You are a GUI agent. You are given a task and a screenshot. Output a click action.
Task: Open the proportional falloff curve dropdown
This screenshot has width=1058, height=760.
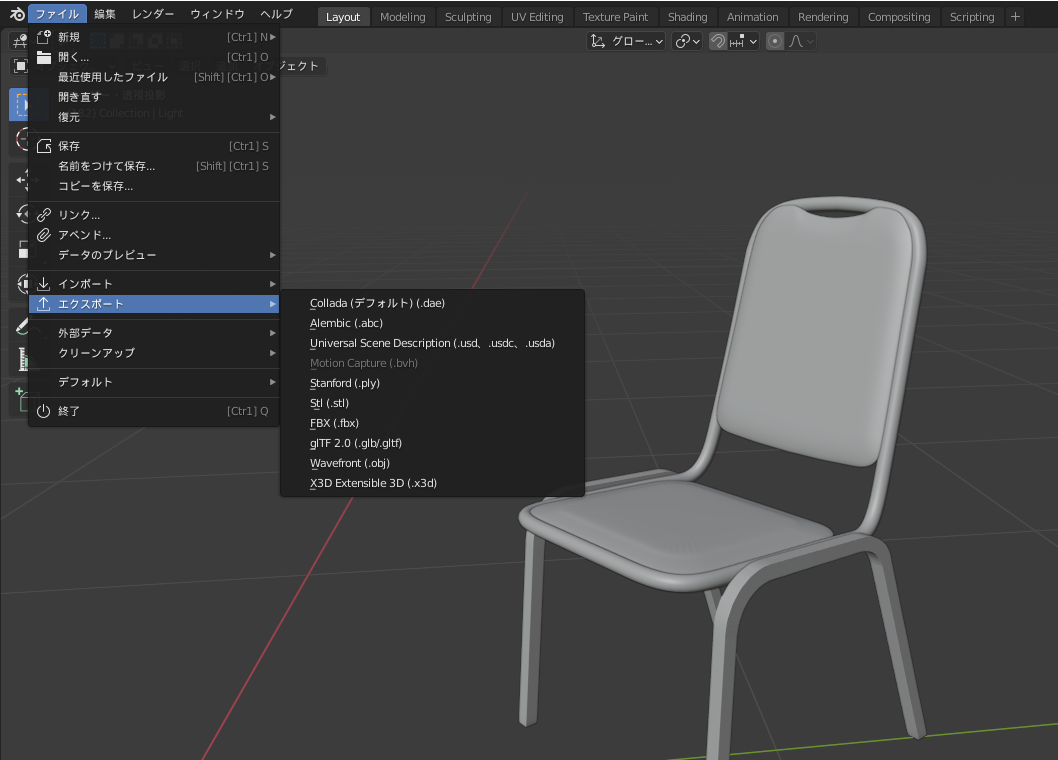click(801, 41)
